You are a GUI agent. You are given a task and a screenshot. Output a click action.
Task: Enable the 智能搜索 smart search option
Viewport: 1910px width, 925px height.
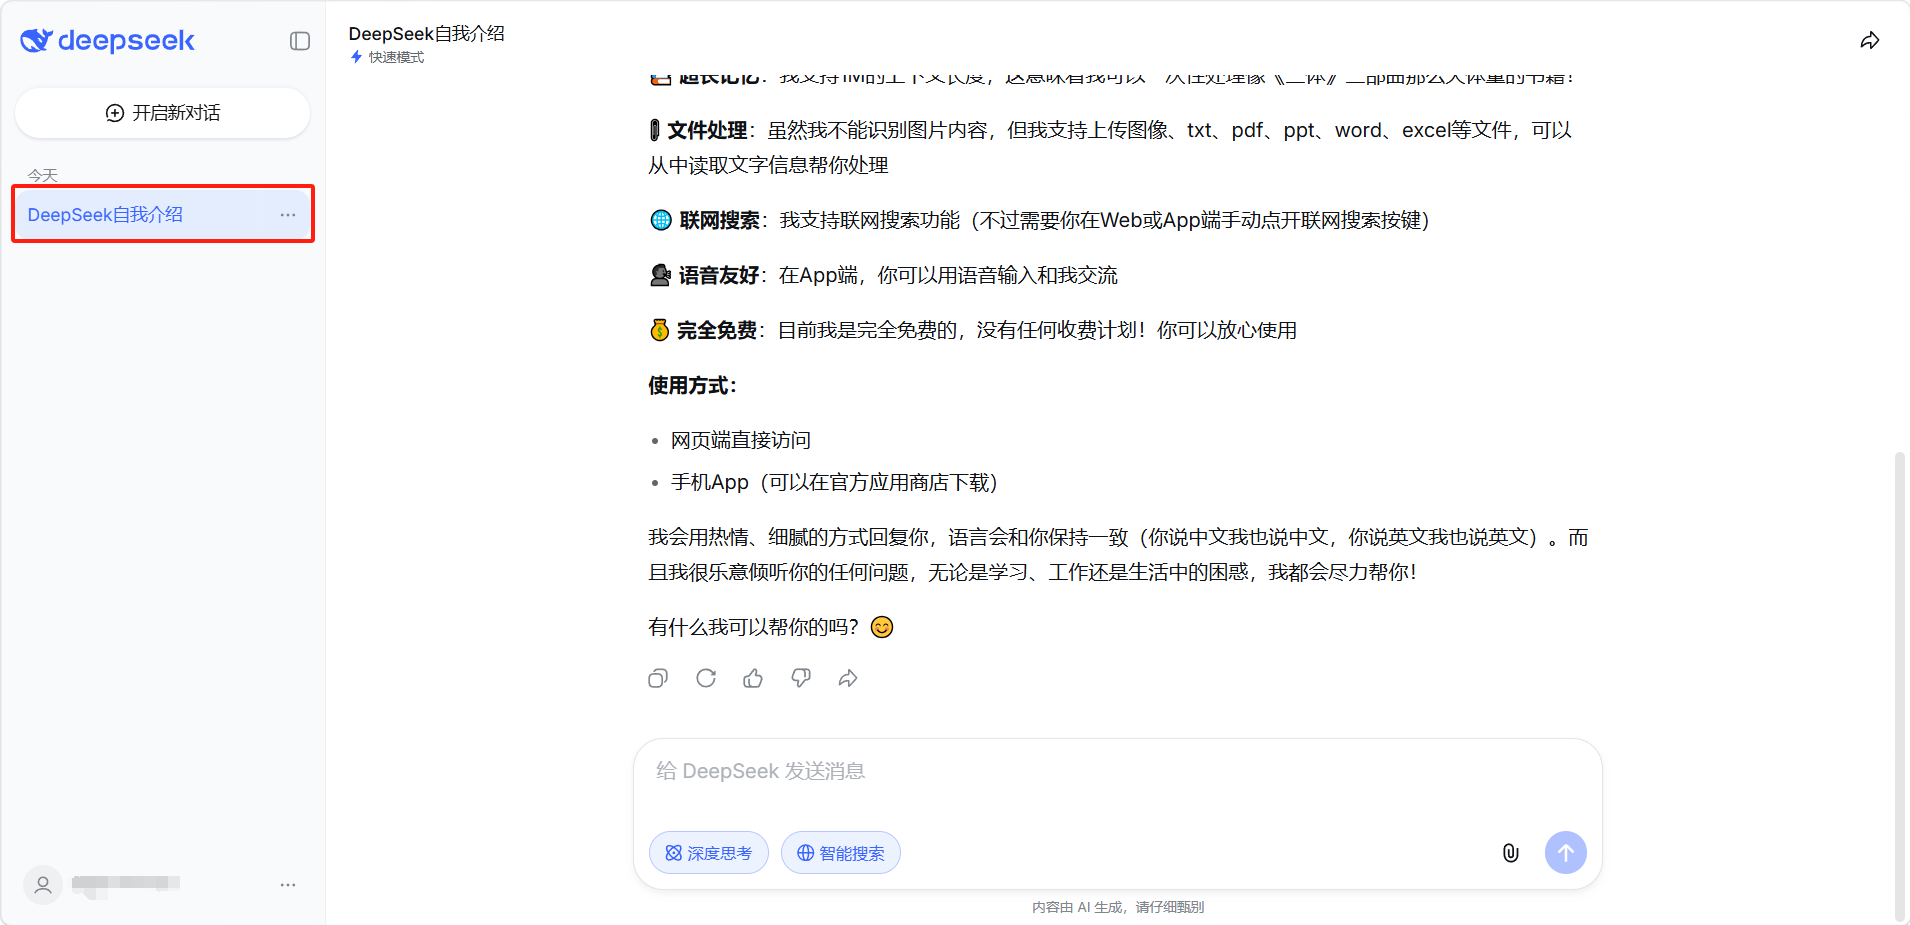(840, 853)
